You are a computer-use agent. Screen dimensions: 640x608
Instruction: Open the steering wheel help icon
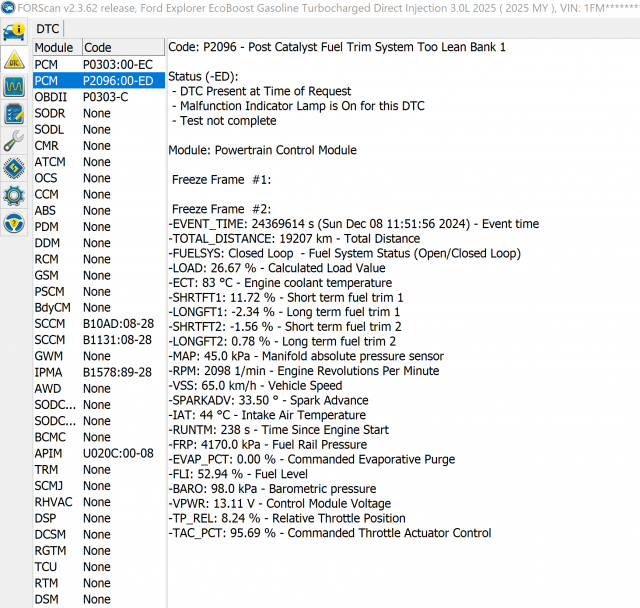tap(14, 223)
